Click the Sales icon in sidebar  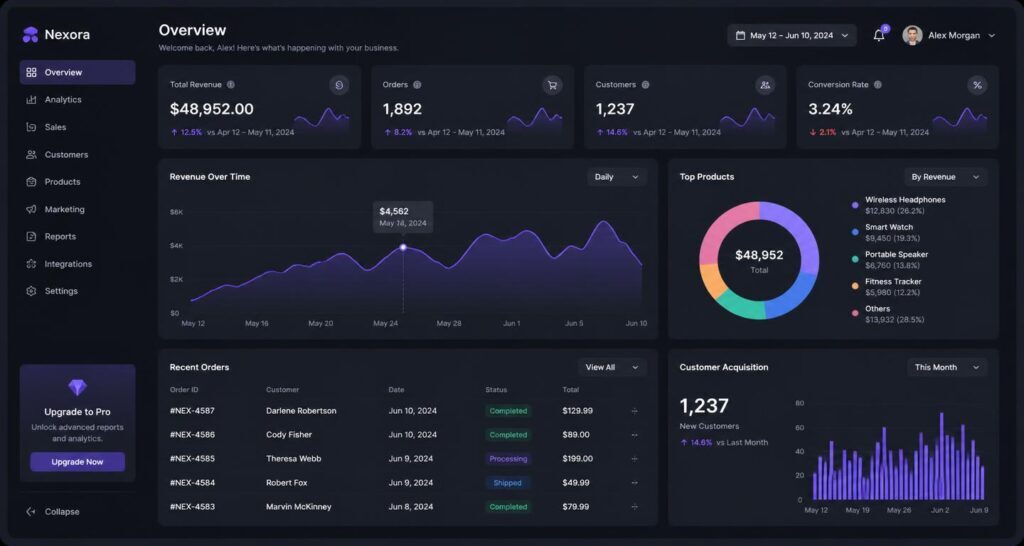(31, 127)
